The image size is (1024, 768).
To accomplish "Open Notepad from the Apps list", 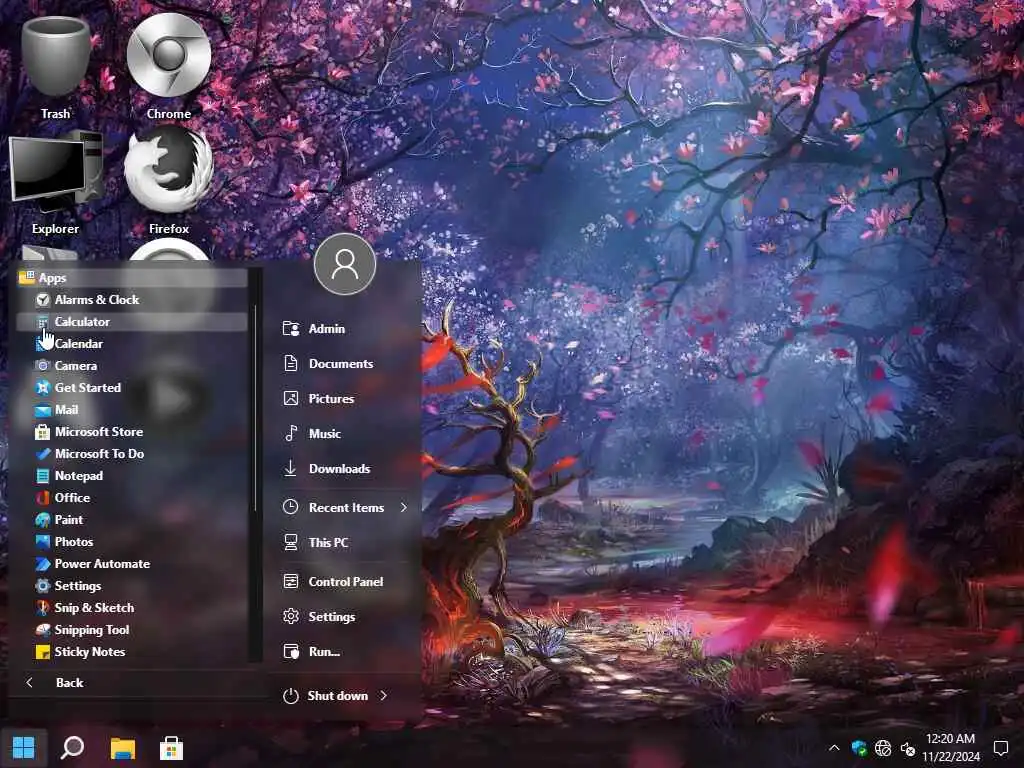I will 131,475.
